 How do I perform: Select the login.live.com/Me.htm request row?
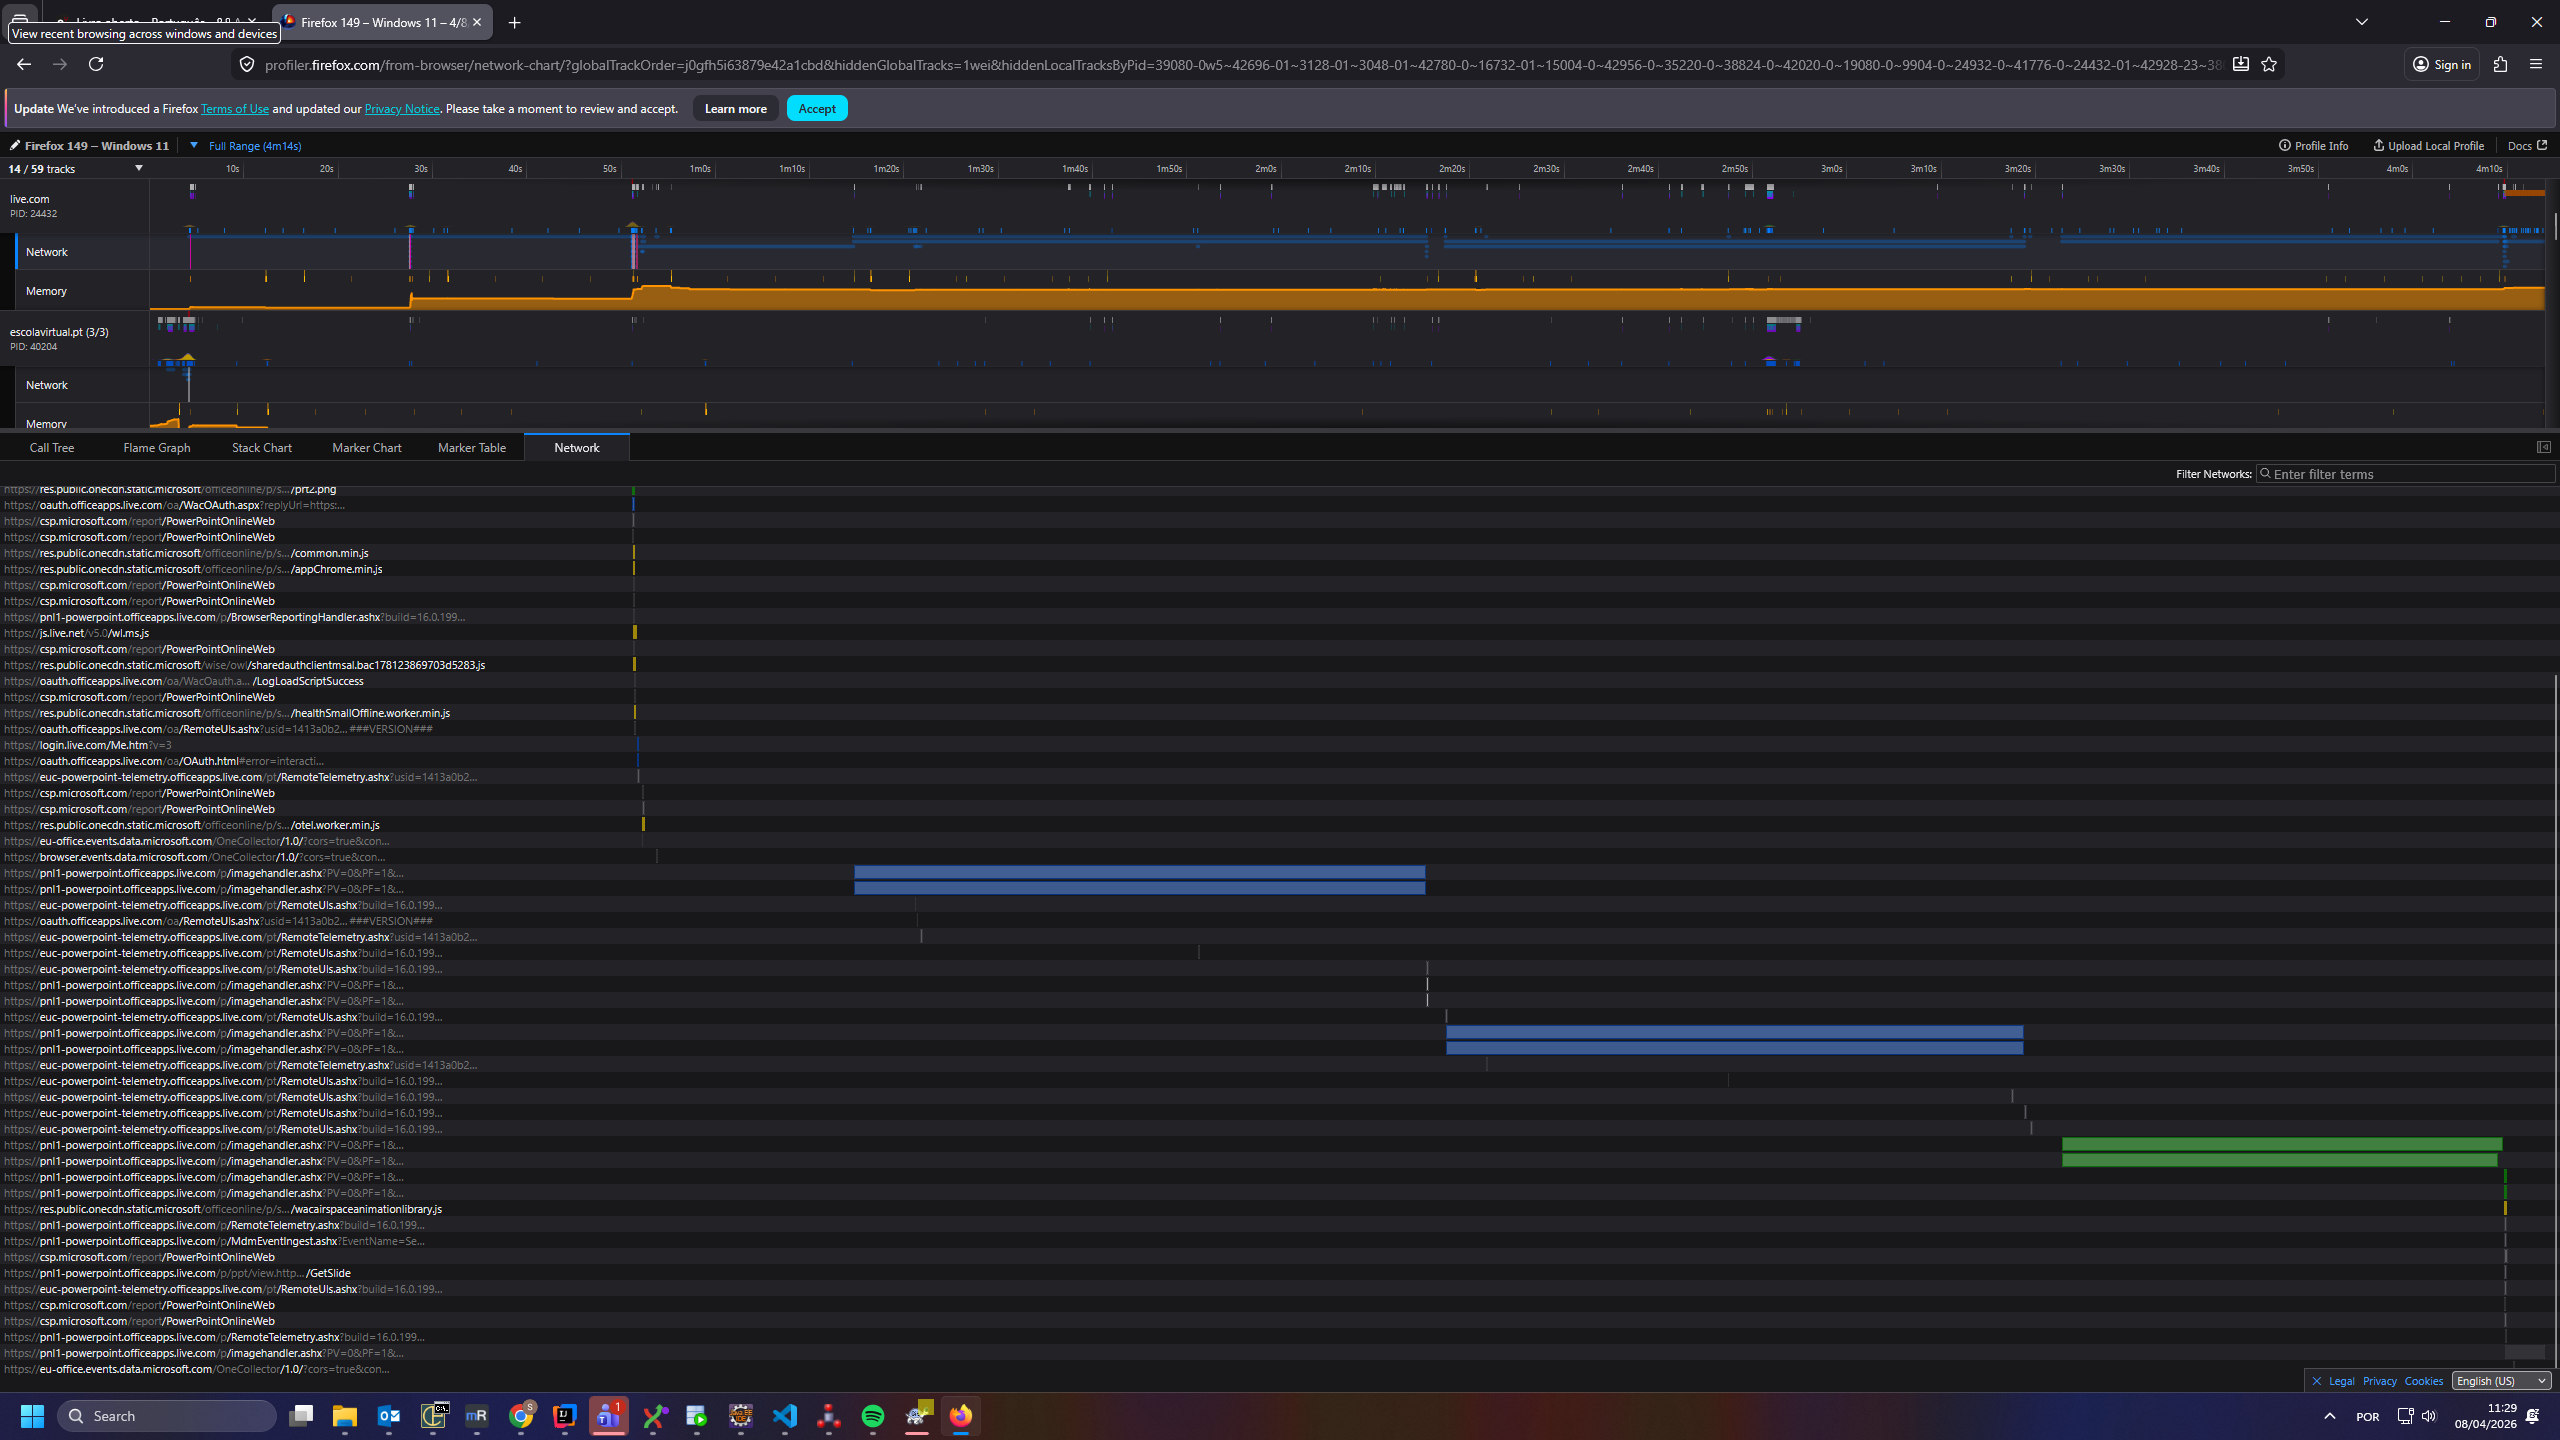click(1278, 745)
